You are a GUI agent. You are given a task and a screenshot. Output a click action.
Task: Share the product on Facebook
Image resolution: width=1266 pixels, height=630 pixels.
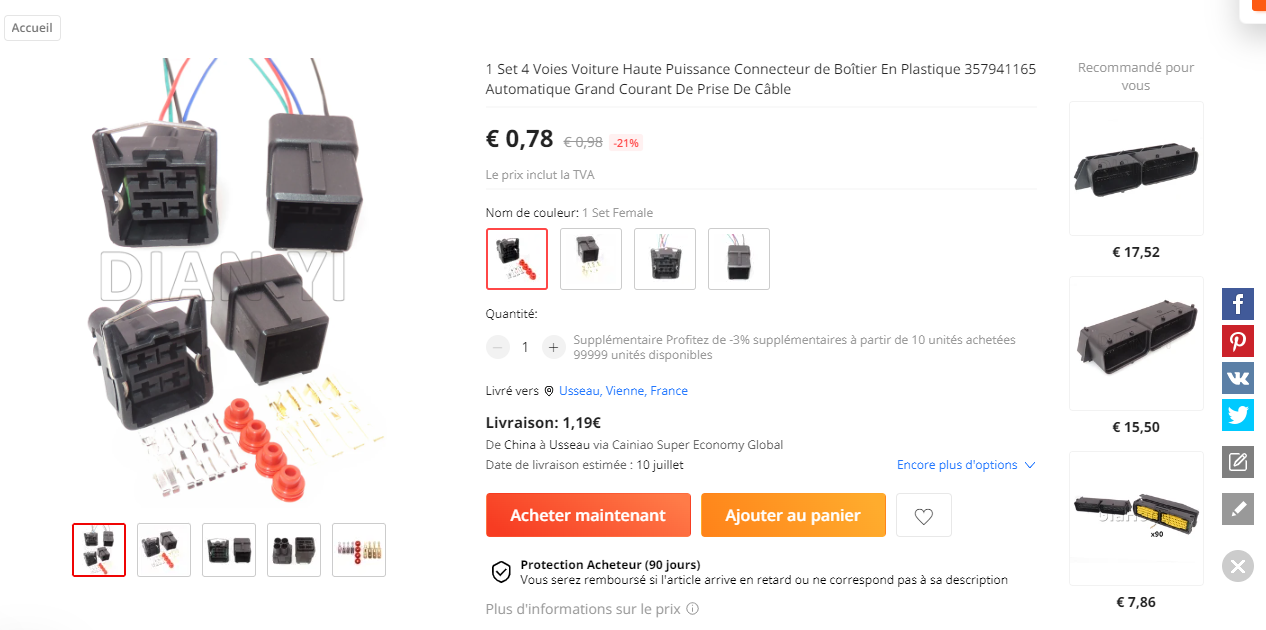tap(1237, 304)
